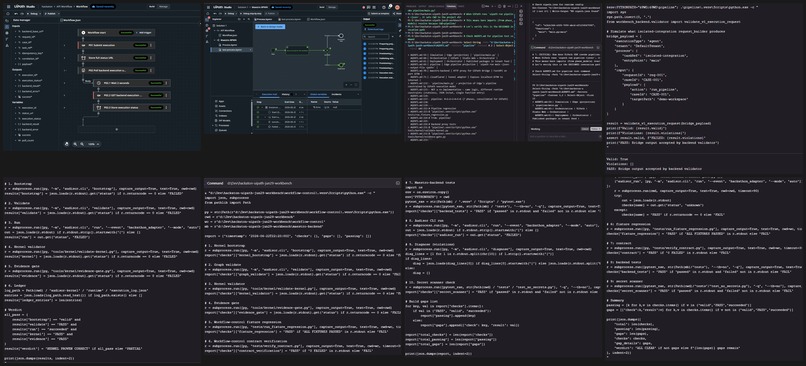The height and width of the screenshot is (366, 806).
Task: Click the user avatar in Maestro Studio window
Action: point(397,7)
